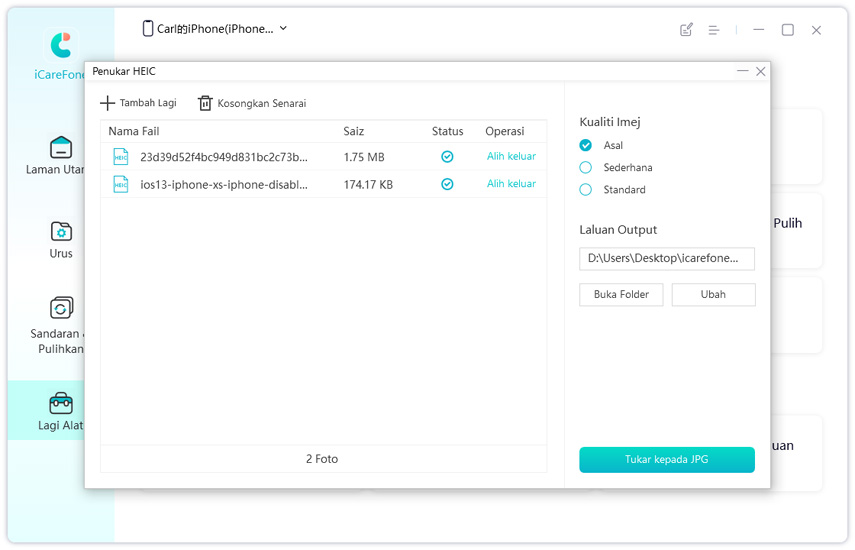Click the Buka Folder button
855x550 pixels.
(x=621, y=295)
